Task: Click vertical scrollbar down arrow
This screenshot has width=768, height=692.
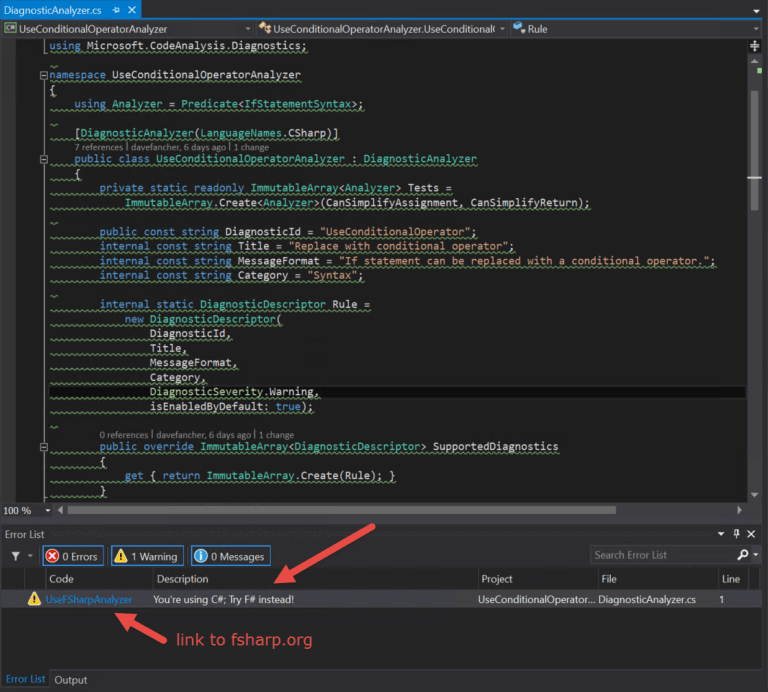Action: (754, 495)
